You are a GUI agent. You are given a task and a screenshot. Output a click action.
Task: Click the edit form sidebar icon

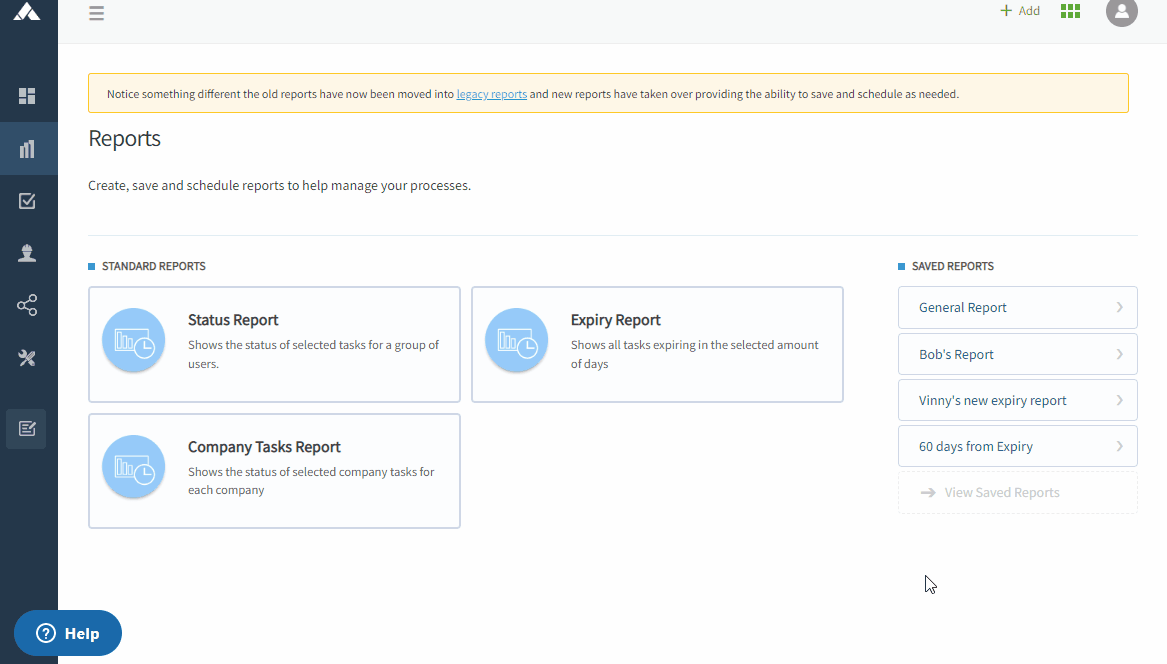click(27, 429)
